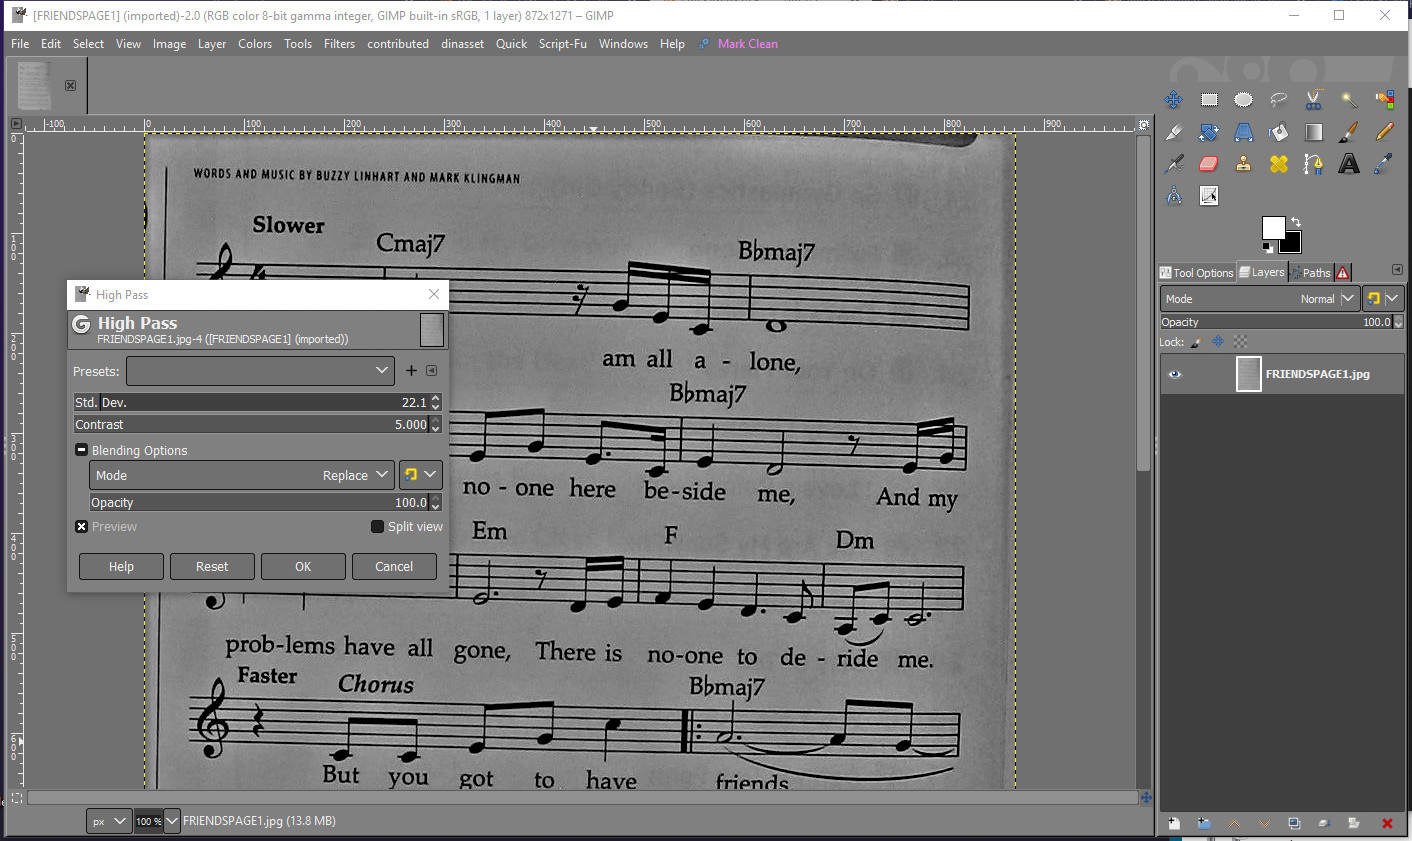Viewport: 1412px width, 841px height.
Task: Hide the FRIENDSPAGE1.jpg layer using eye icon
Action: 1175,374
